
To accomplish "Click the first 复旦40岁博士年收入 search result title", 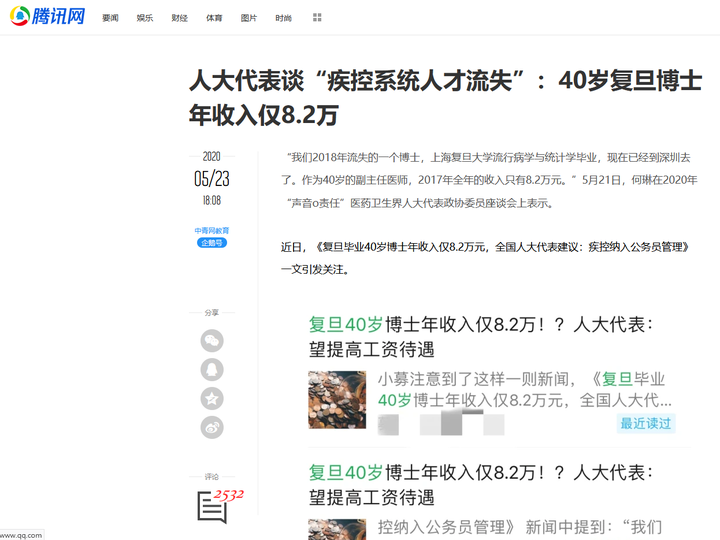I will pyautogui.click(x=480, y=337).
